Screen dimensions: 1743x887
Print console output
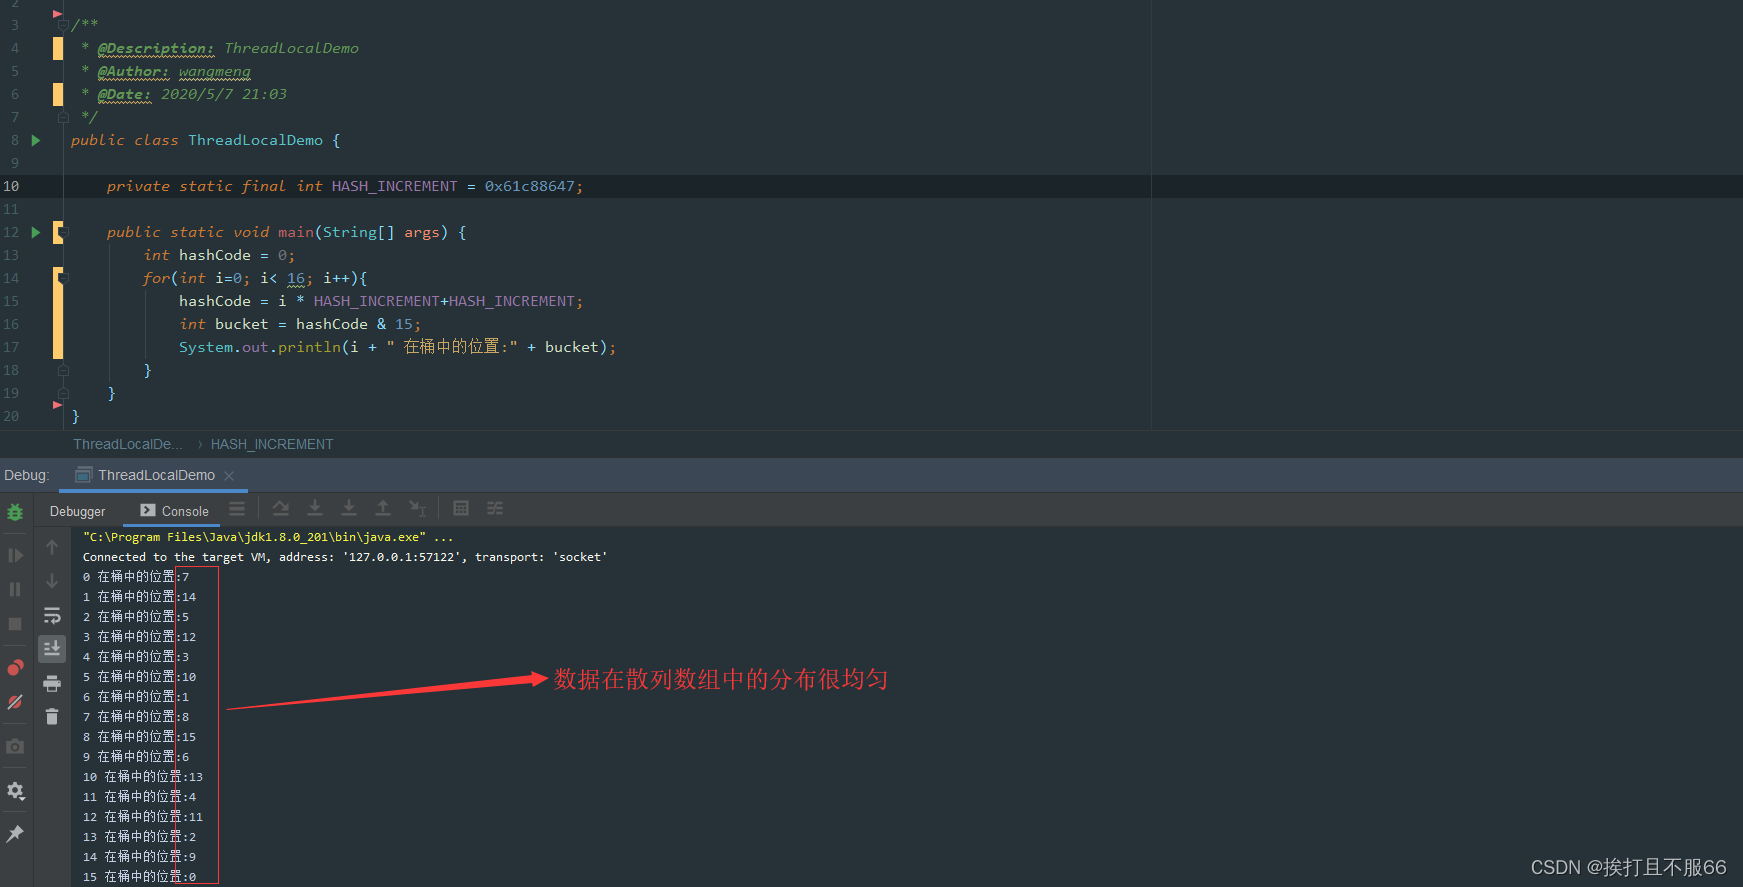(52, 683)
